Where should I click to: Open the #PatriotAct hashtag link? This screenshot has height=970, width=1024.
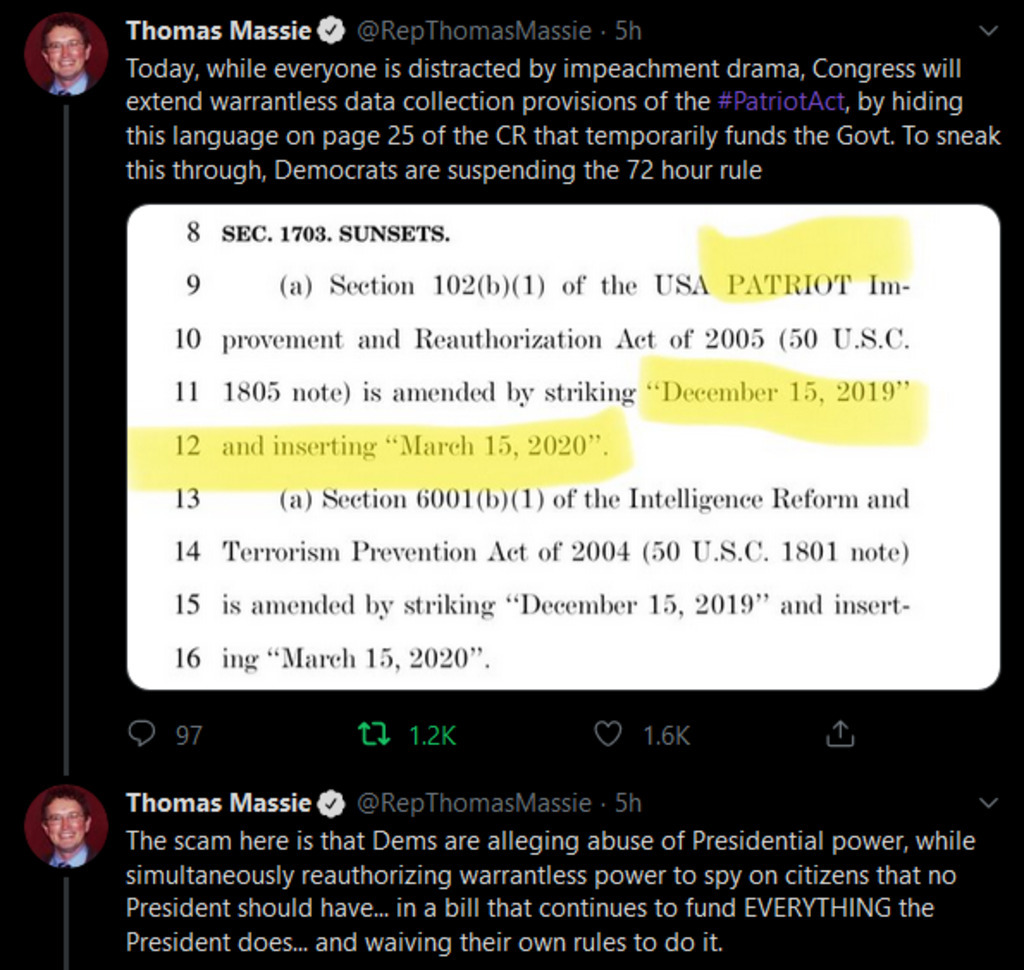[781, 102]
